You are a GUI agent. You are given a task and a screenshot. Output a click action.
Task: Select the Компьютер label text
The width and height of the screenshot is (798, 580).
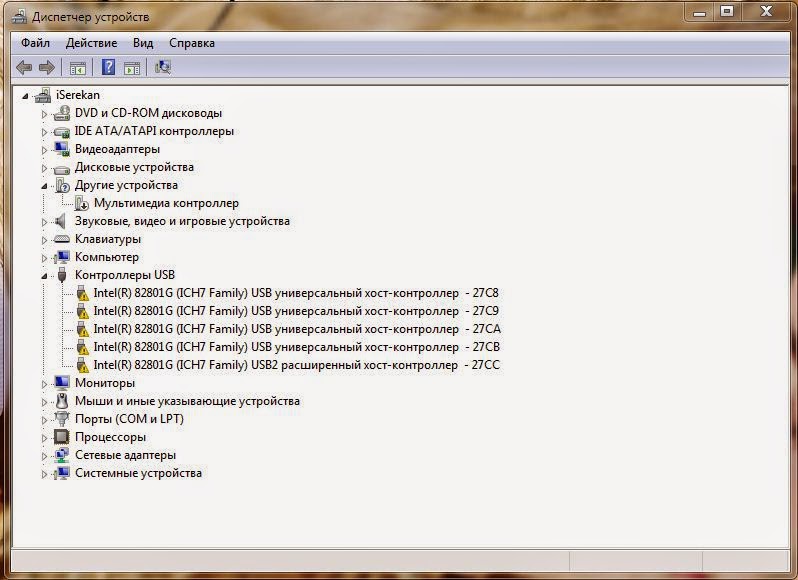(107, 257)
